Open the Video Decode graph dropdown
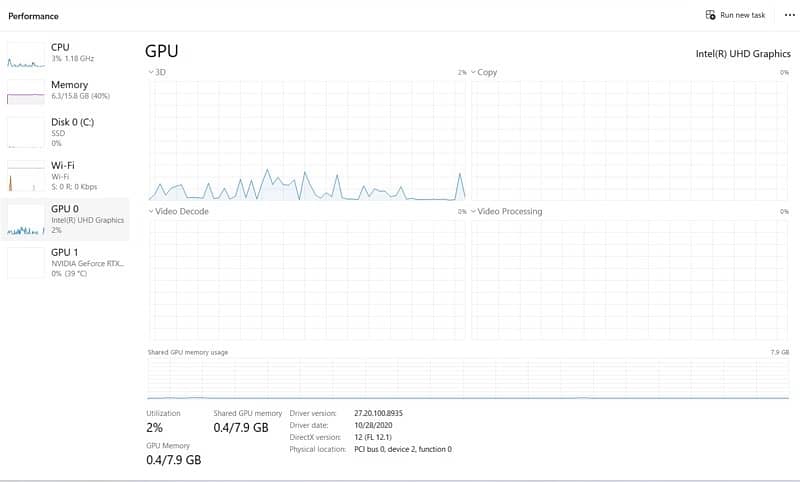This screenshot has width=800, height=482. tap(152, 212)
